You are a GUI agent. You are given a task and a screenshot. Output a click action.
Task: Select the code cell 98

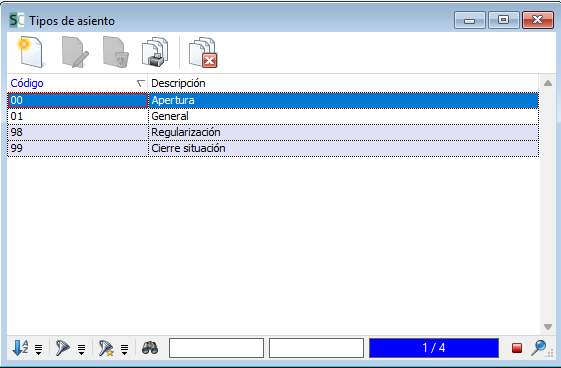tap(78, 132)
